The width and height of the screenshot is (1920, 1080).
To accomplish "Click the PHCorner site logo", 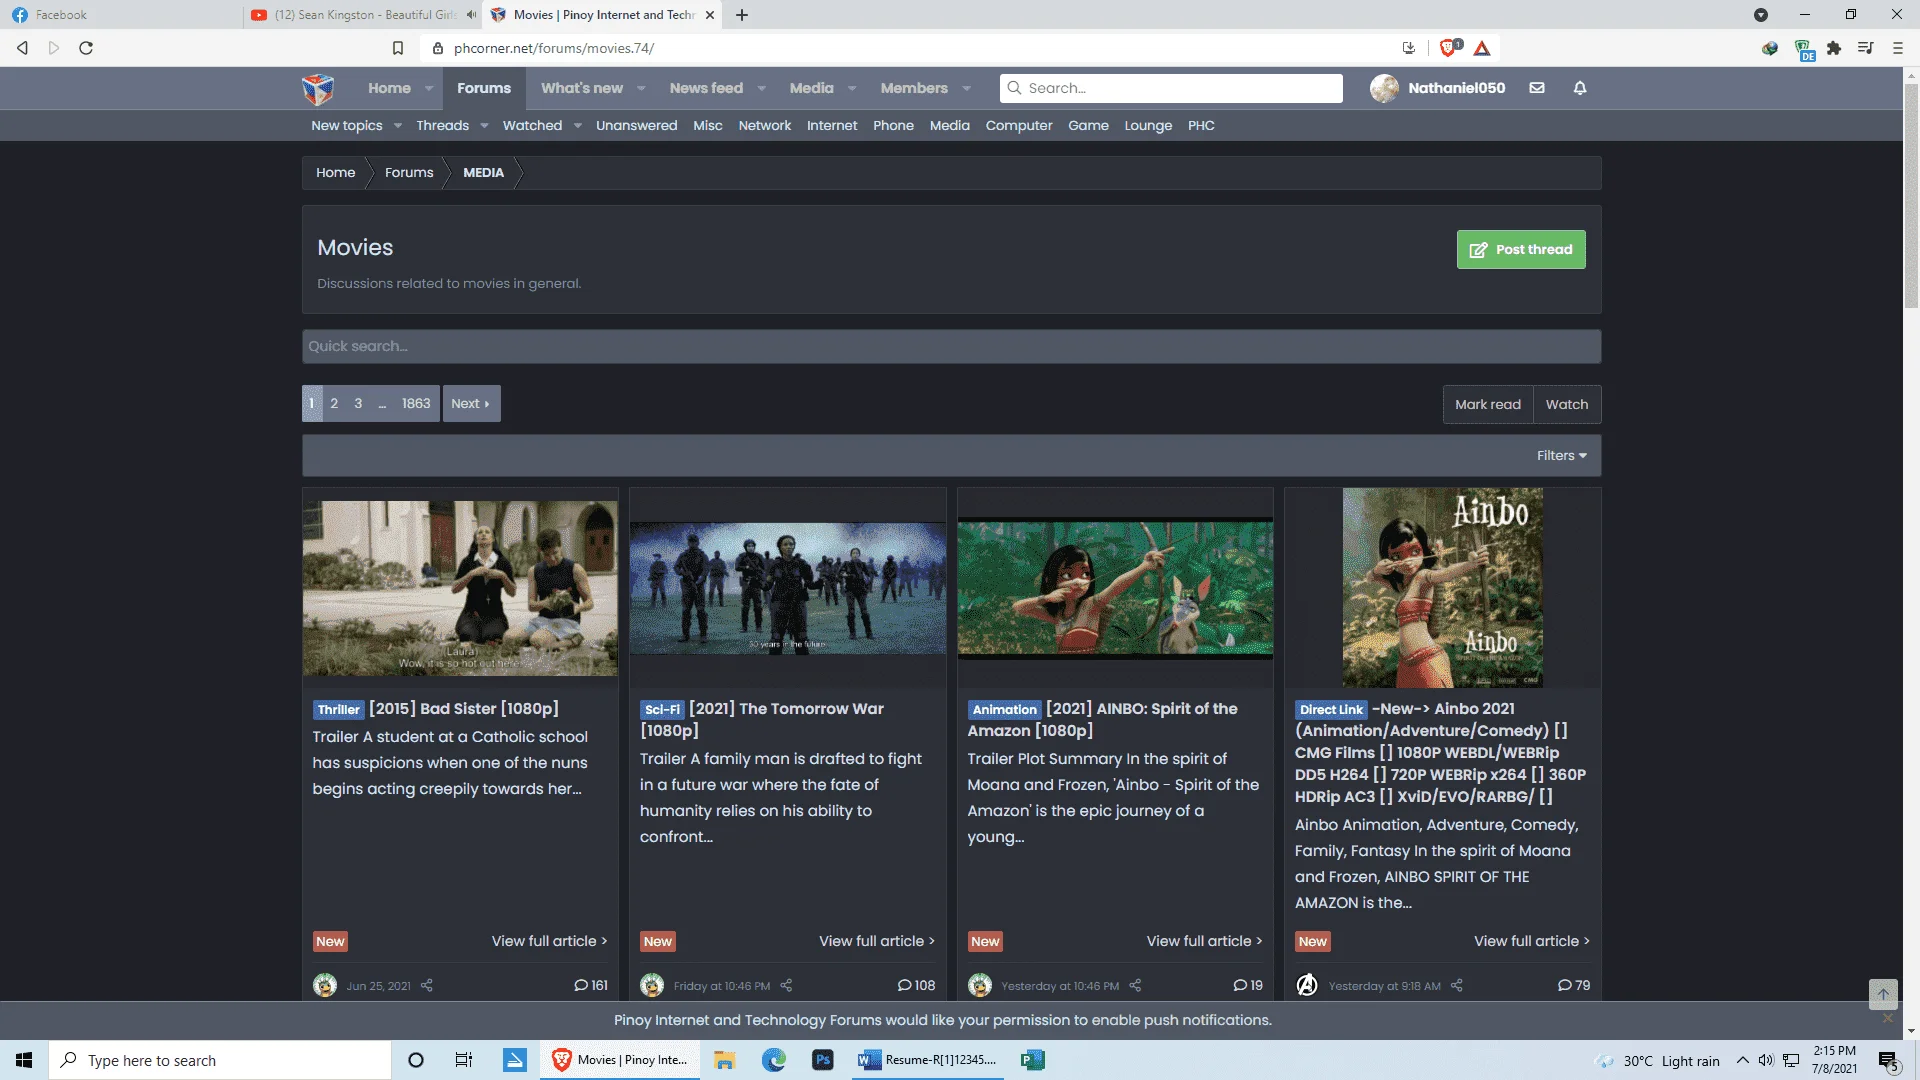I will (318, 88).
